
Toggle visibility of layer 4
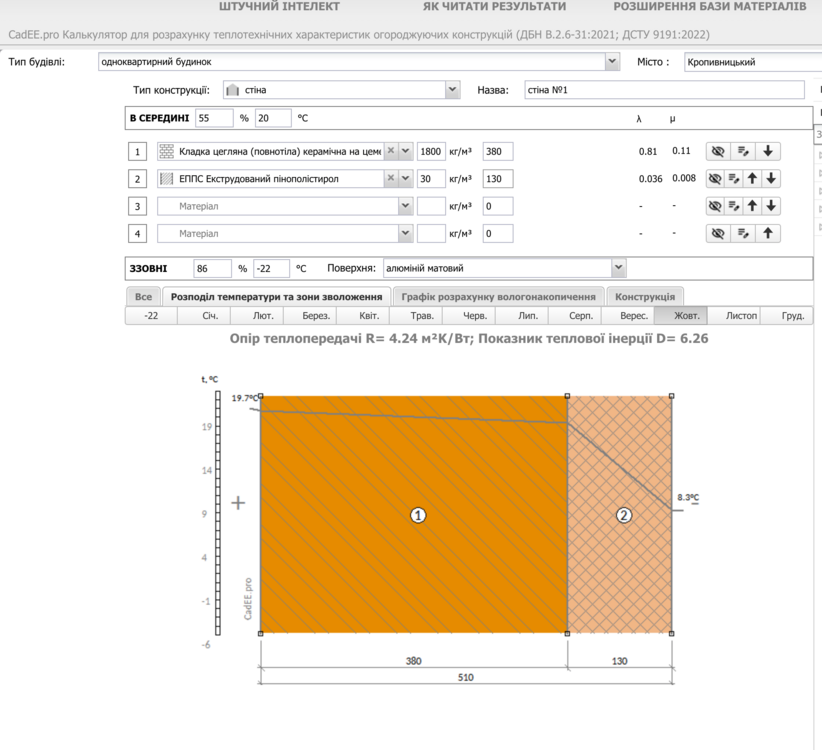716,233
